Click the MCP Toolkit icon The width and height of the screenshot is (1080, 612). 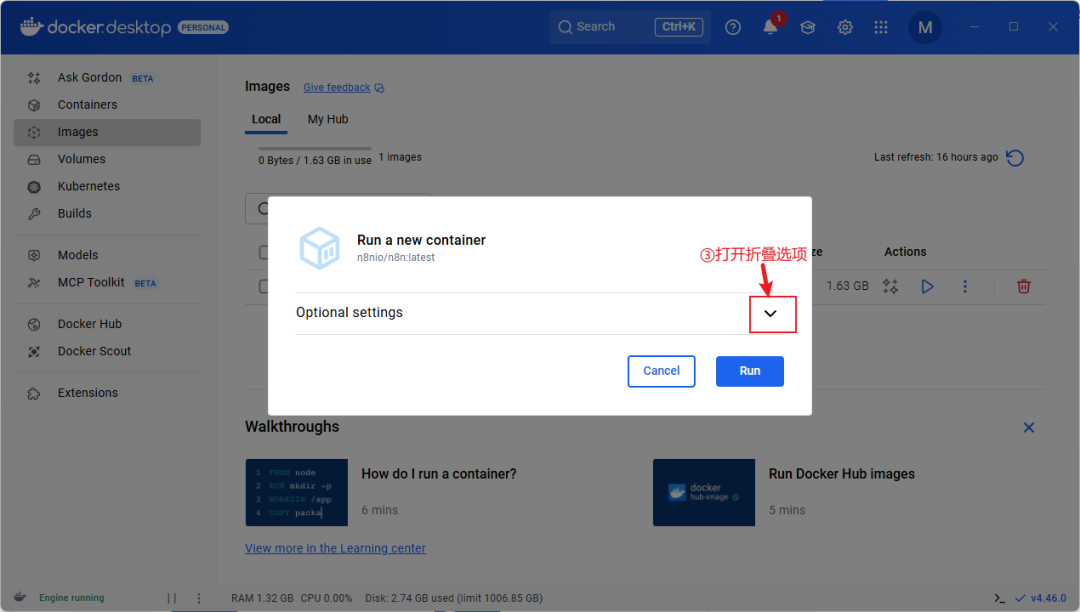pyautogui.click(x=34, y=283)
